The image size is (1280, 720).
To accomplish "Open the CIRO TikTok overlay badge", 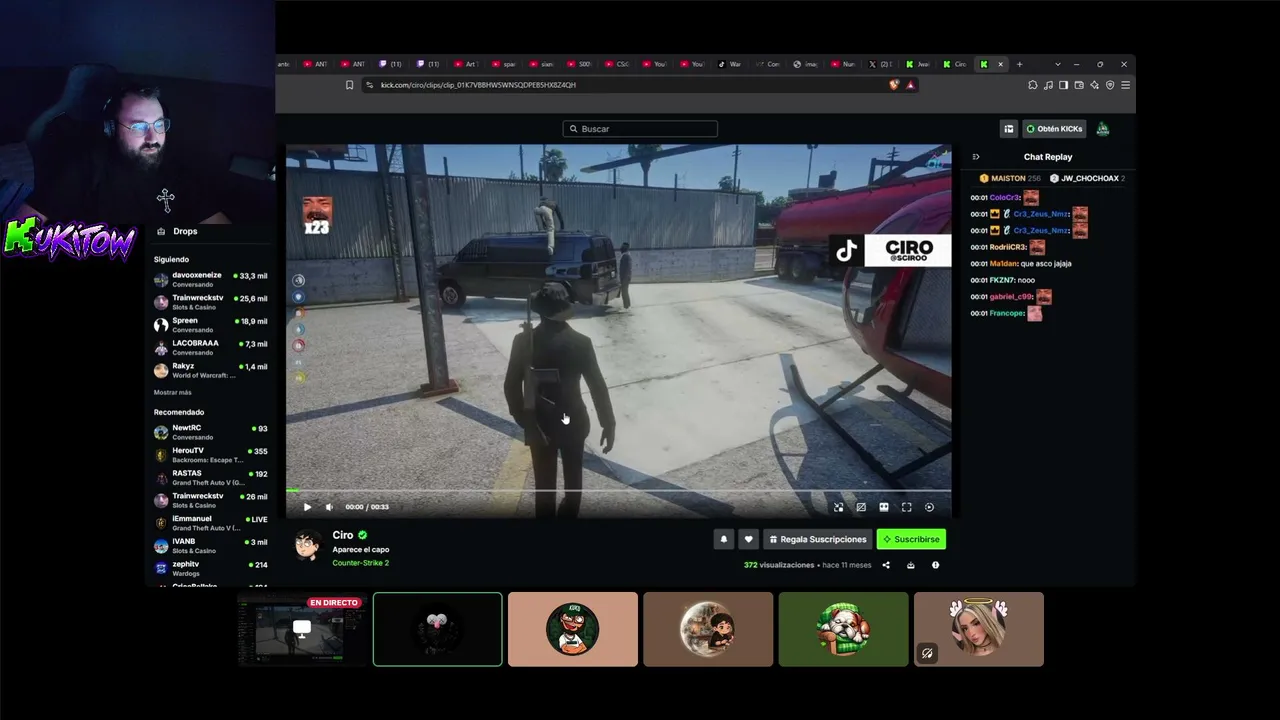I will point(890,250).
